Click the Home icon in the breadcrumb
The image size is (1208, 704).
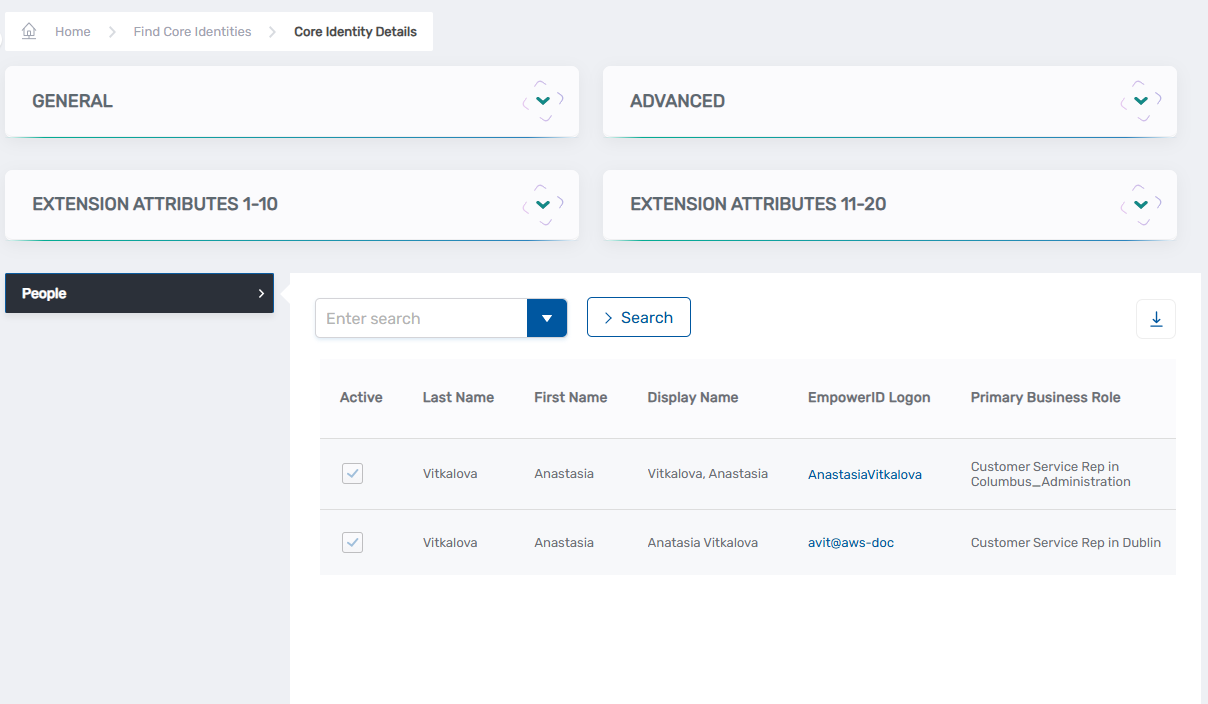tap(29, 31)
